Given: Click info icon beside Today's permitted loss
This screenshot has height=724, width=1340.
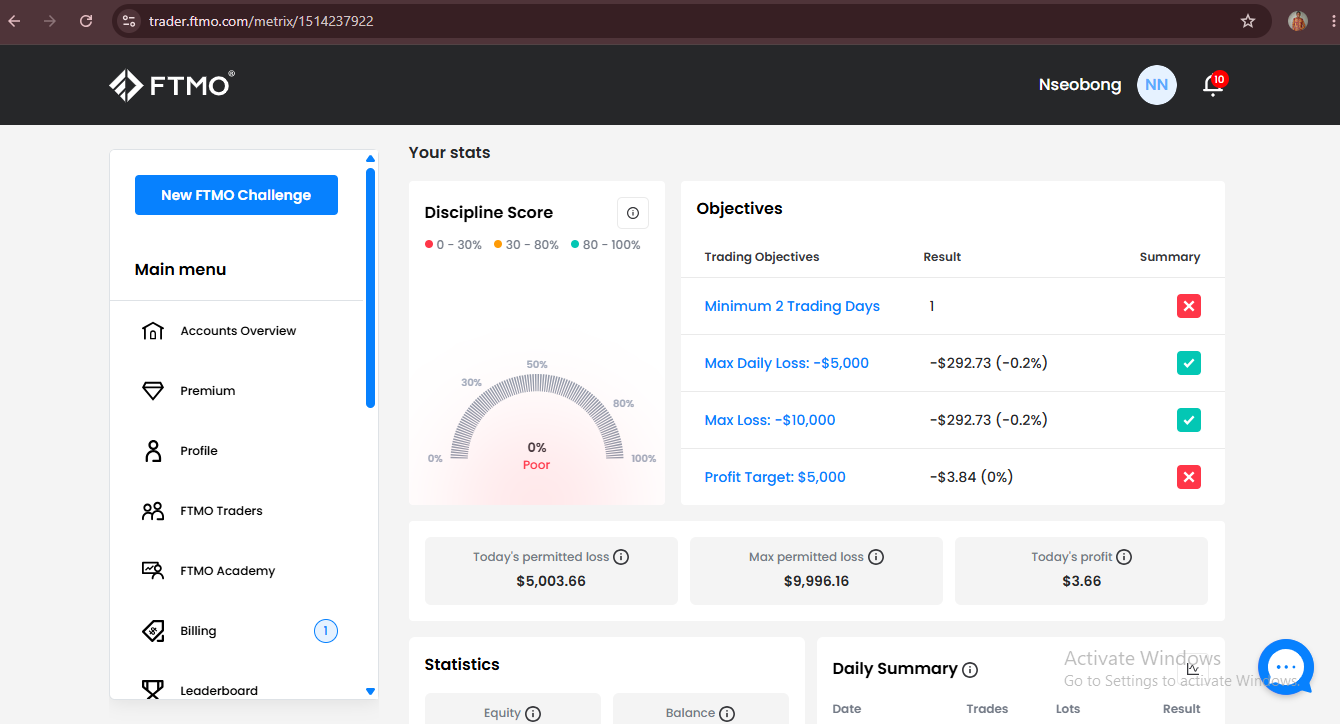Looking at the screenshot, I should click(x=621, y=557).
